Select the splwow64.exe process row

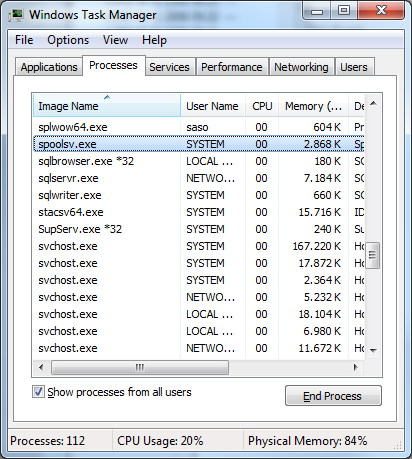(x=199, y=127)
